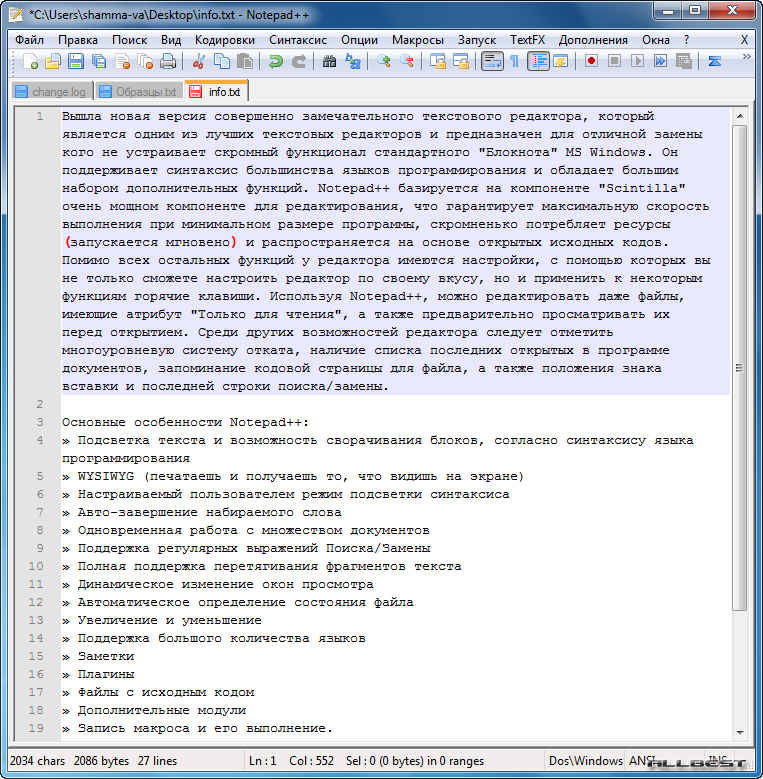Click the text 'Основные особенности Notepad++:'
This screenshot has width=763, height=779.
185,422
